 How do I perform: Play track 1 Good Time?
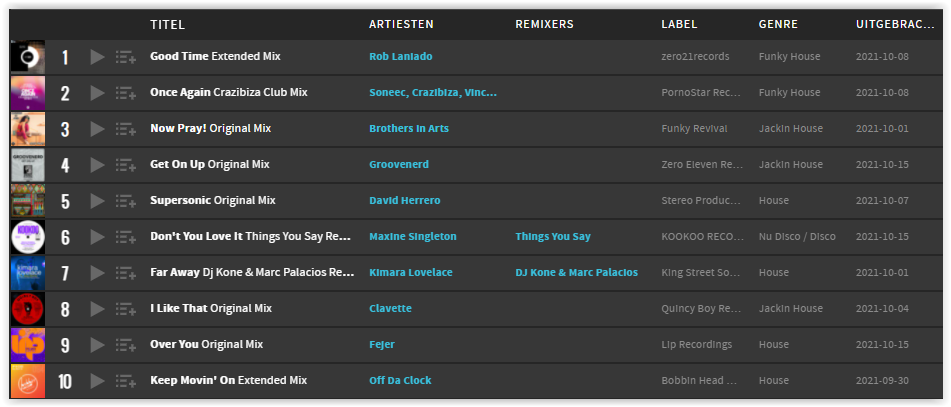point(97,57)
